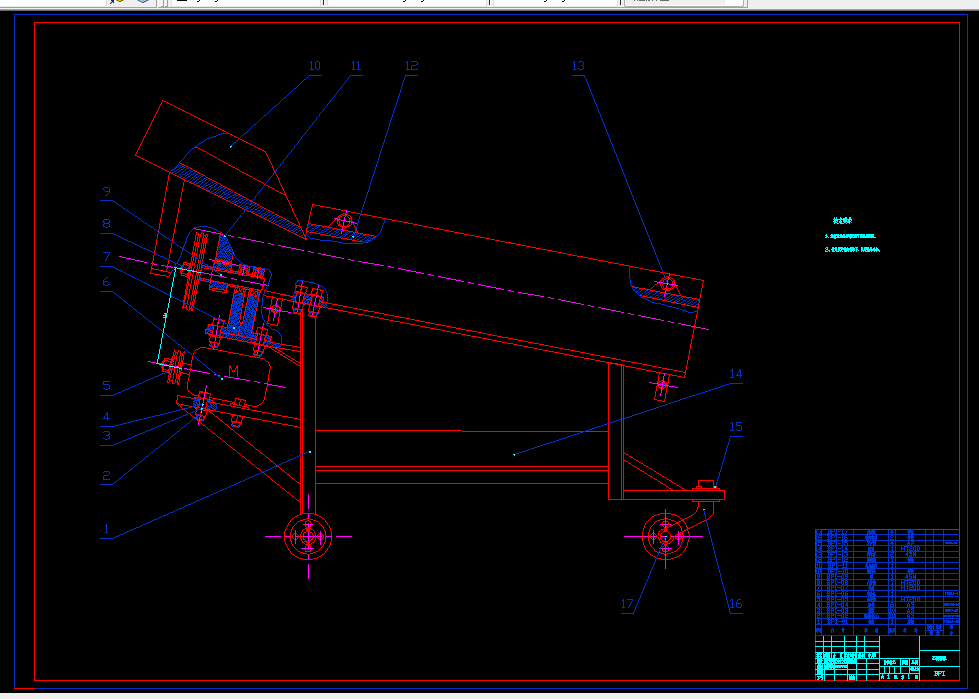979x699 pixels.
Task: Select part balloon number 17
Action: click(x=627, y=604)
